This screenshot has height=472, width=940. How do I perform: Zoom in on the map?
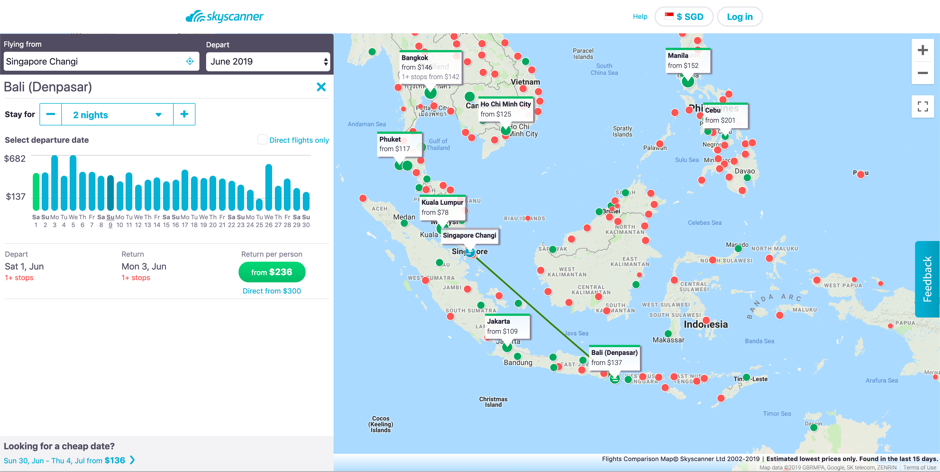[x=922, y=50]
